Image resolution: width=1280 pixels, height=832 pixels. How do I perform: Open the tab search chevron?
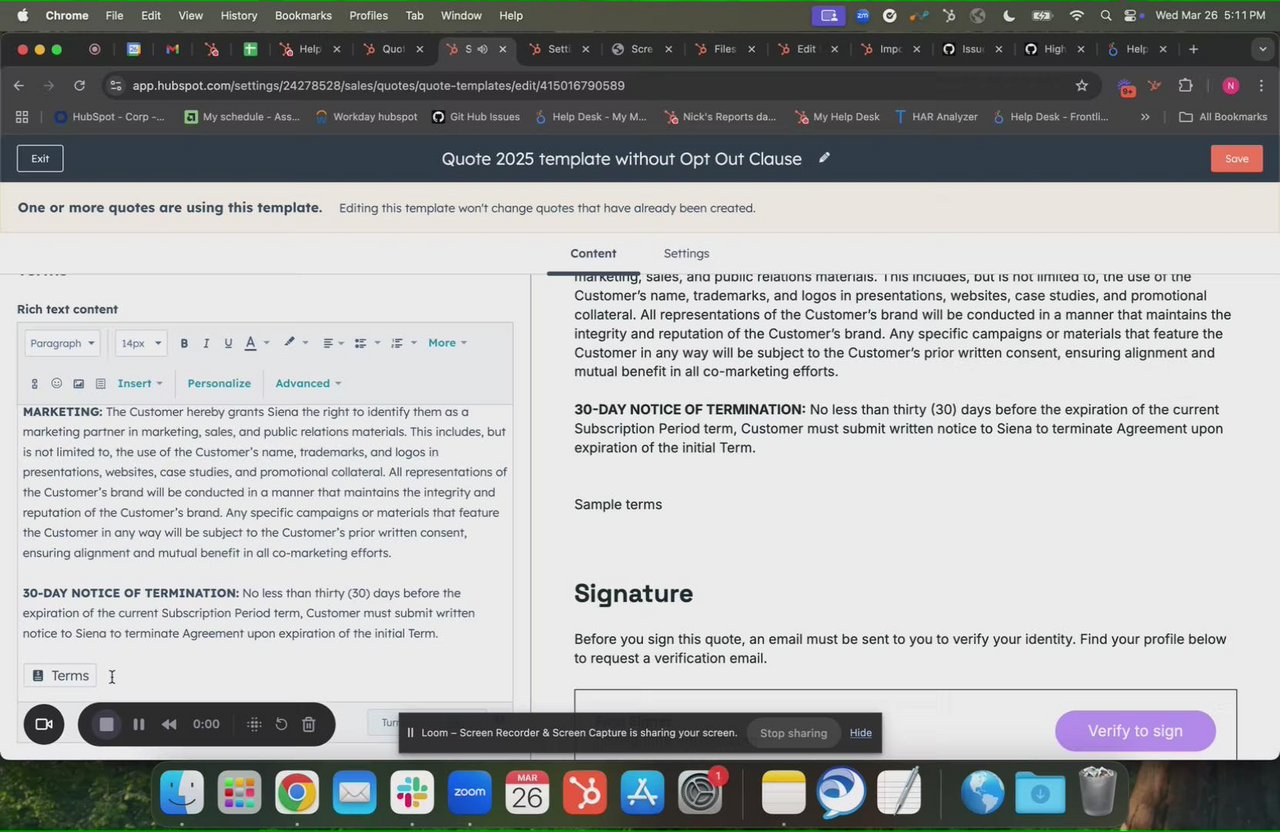click(1262, 49)
